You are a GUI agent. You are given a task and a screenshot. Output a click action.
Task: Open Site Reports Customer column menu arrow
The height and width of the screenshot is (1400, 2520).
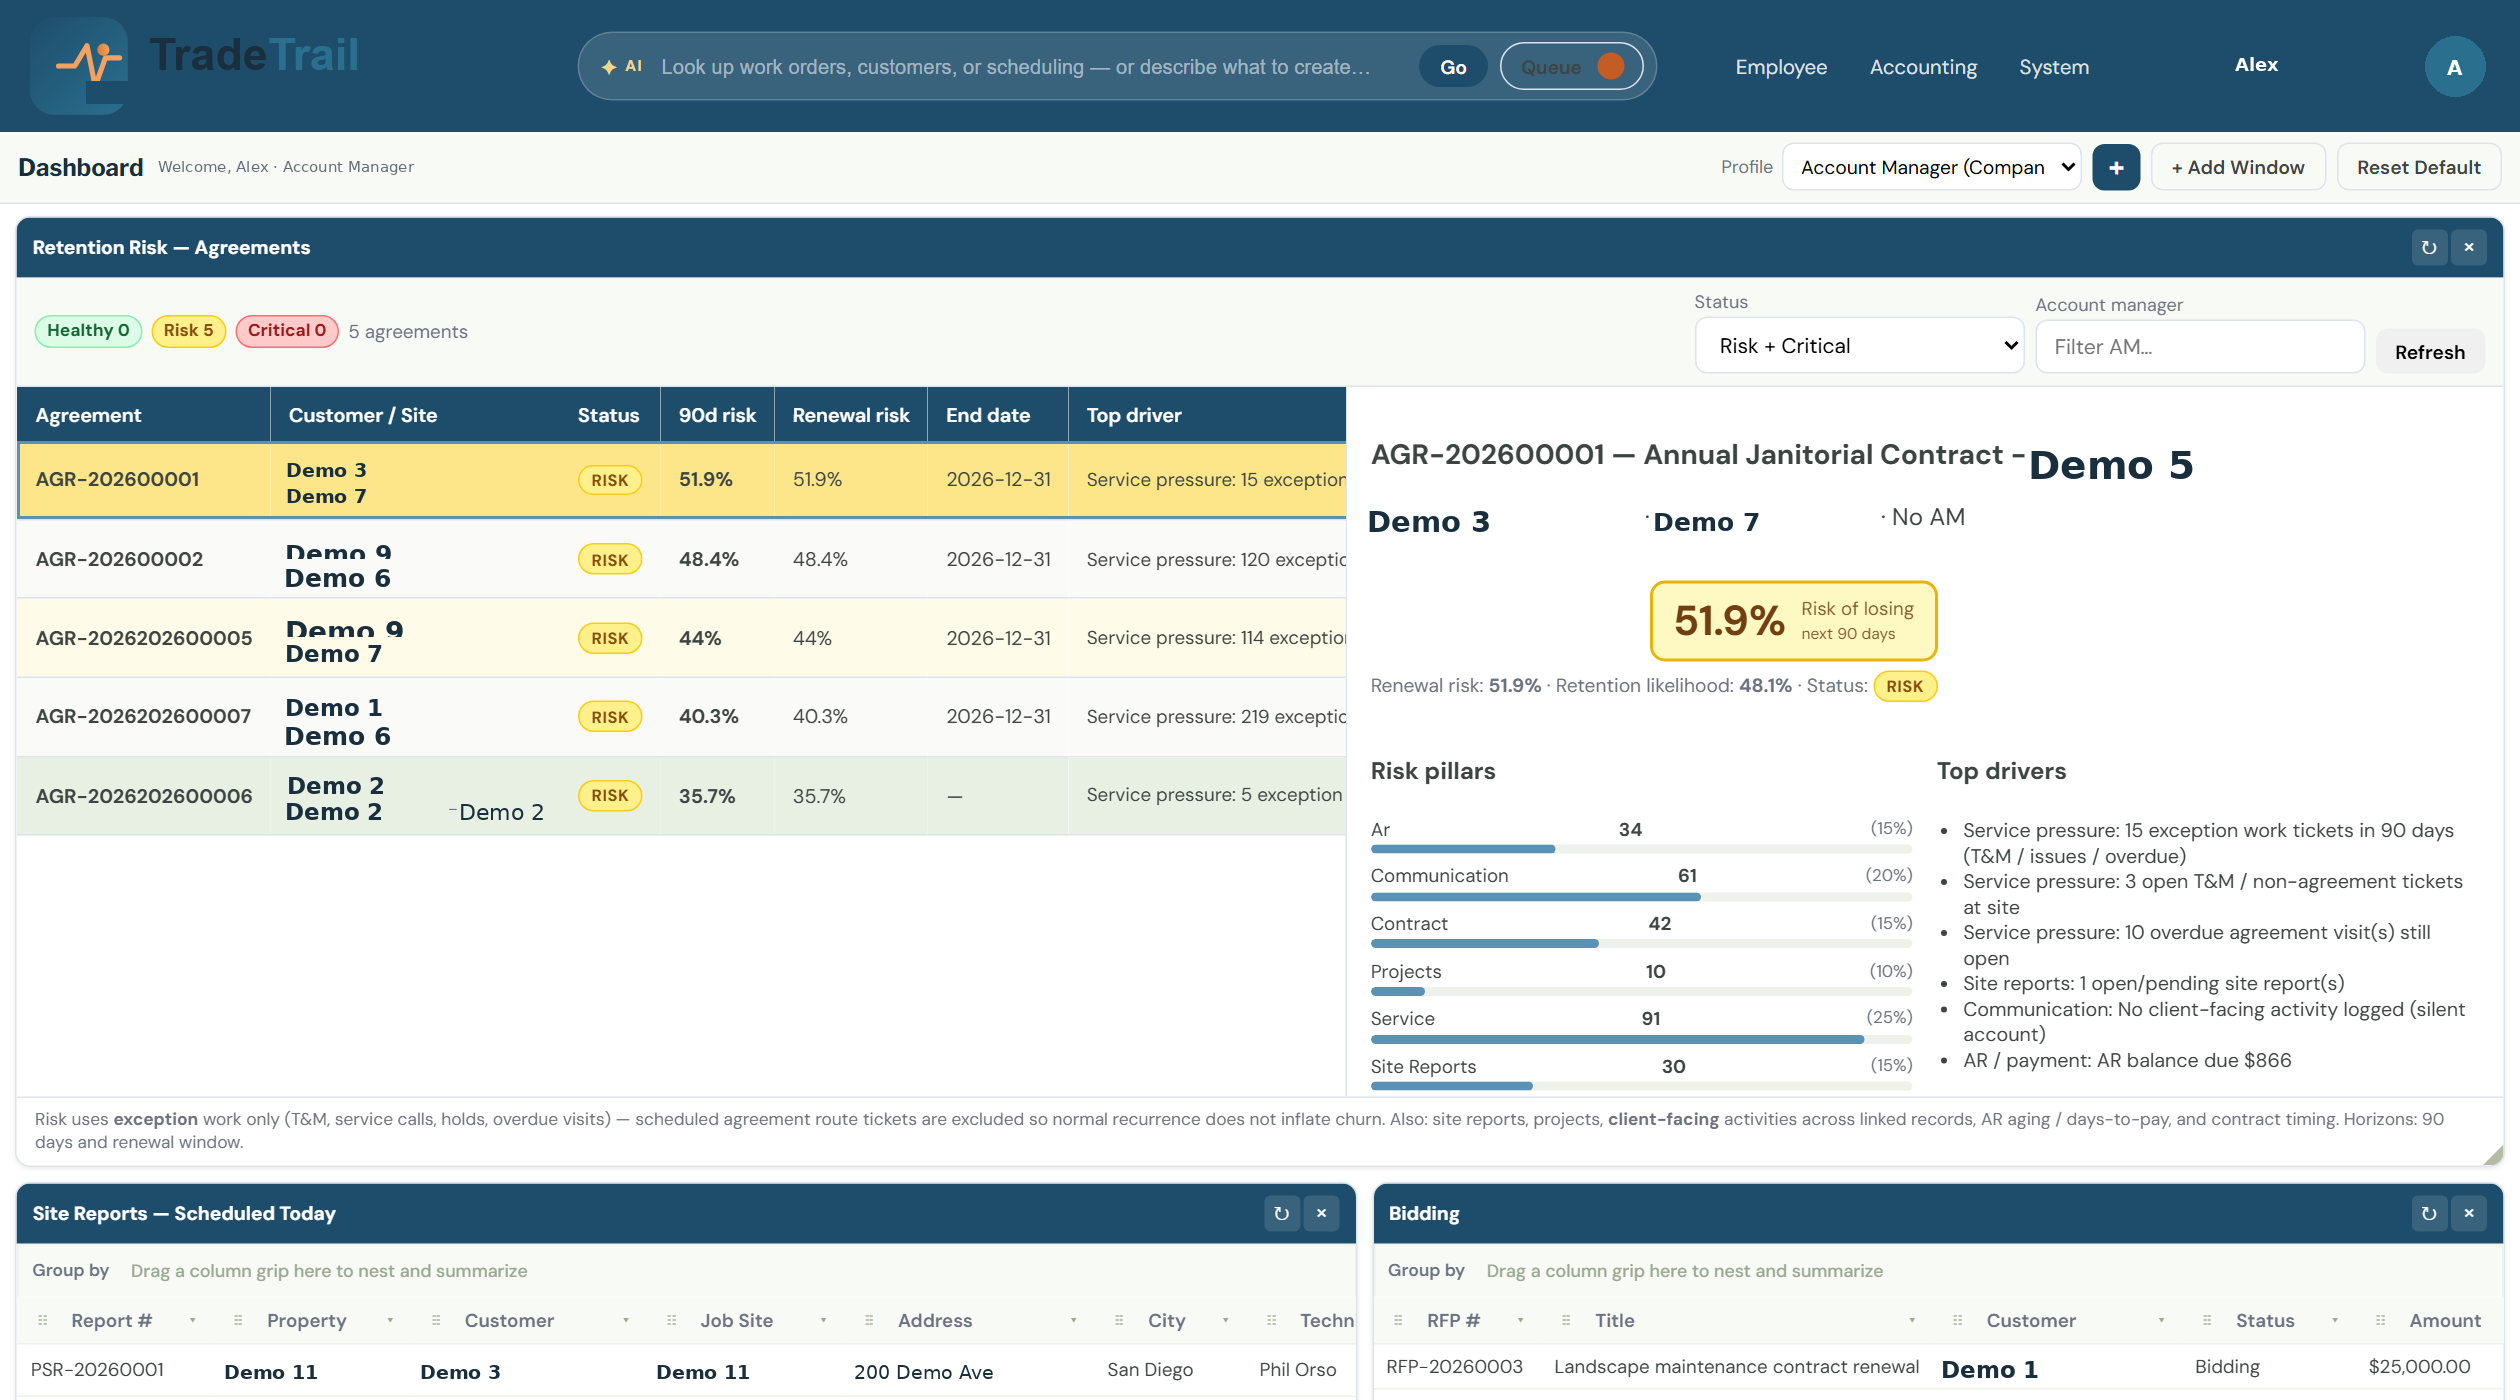pos(626,1321)
